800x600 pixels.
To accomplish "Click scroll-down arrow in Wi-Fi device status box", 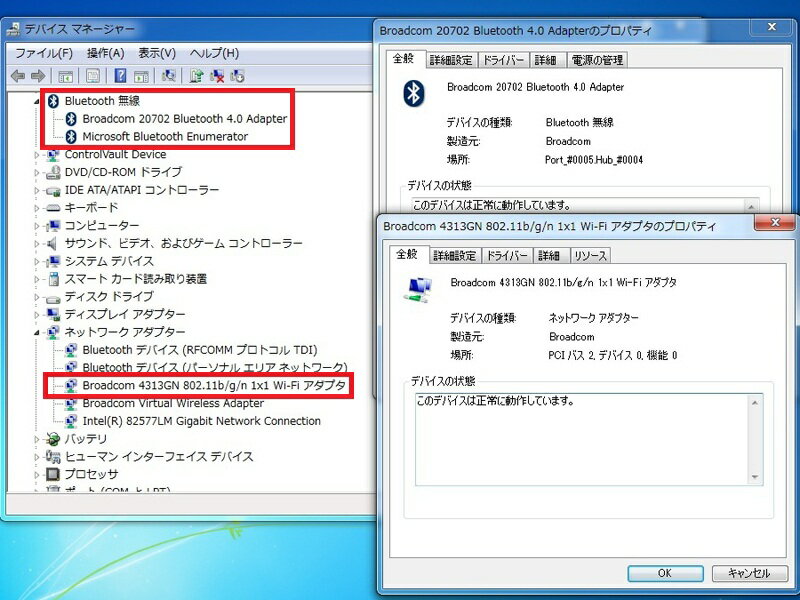I will click(755, 477).
